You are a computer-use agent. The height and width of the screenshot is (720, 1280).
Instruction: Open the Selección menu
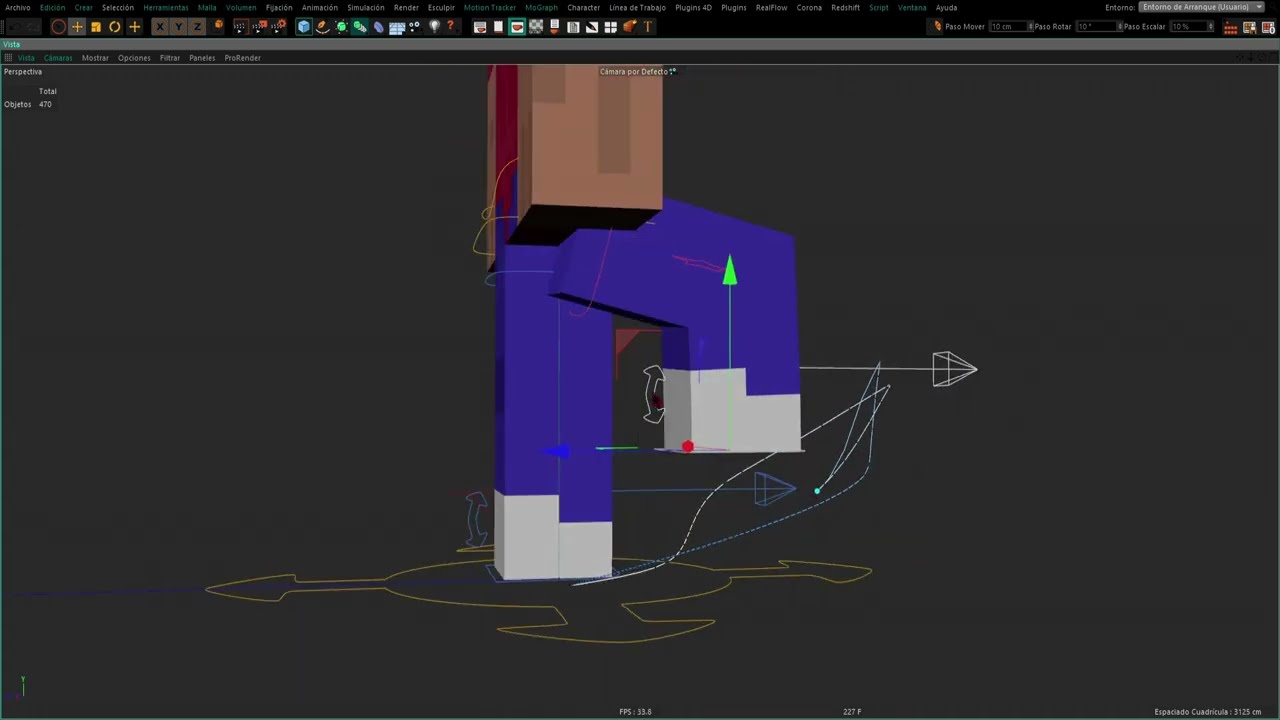point(118,7)
